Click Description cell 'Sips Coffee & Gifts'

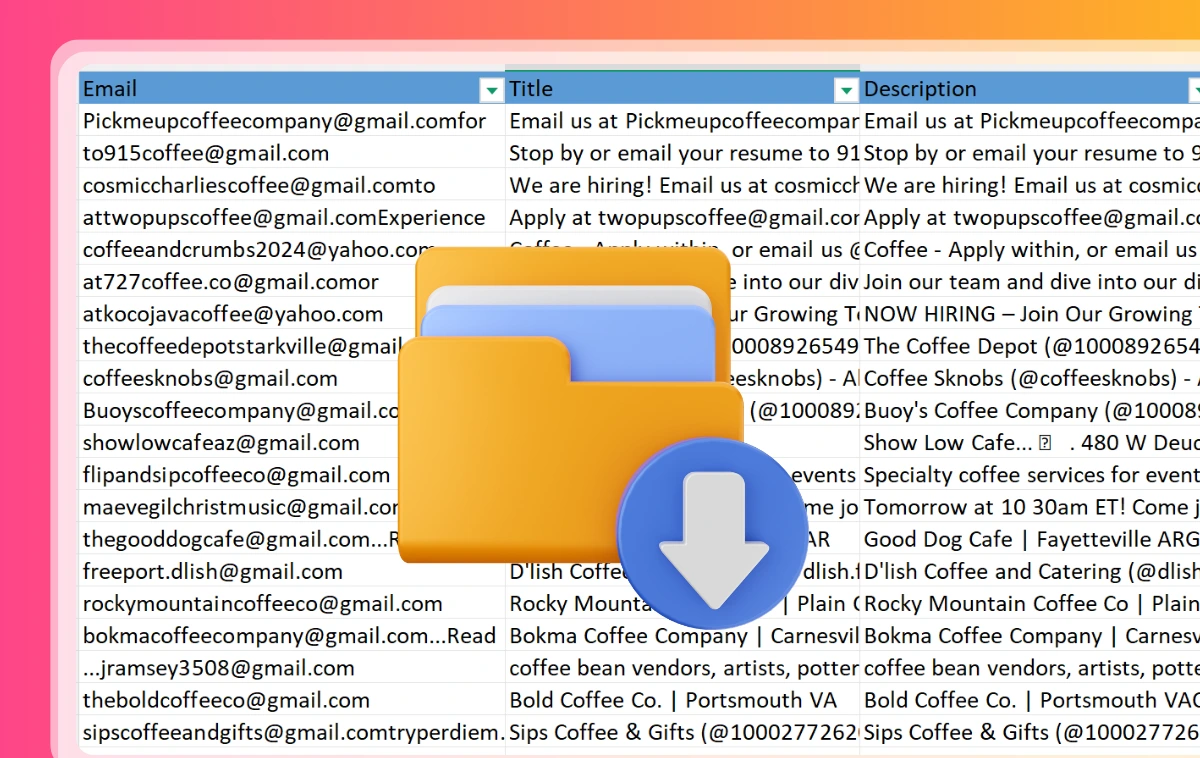[1030, 732]
